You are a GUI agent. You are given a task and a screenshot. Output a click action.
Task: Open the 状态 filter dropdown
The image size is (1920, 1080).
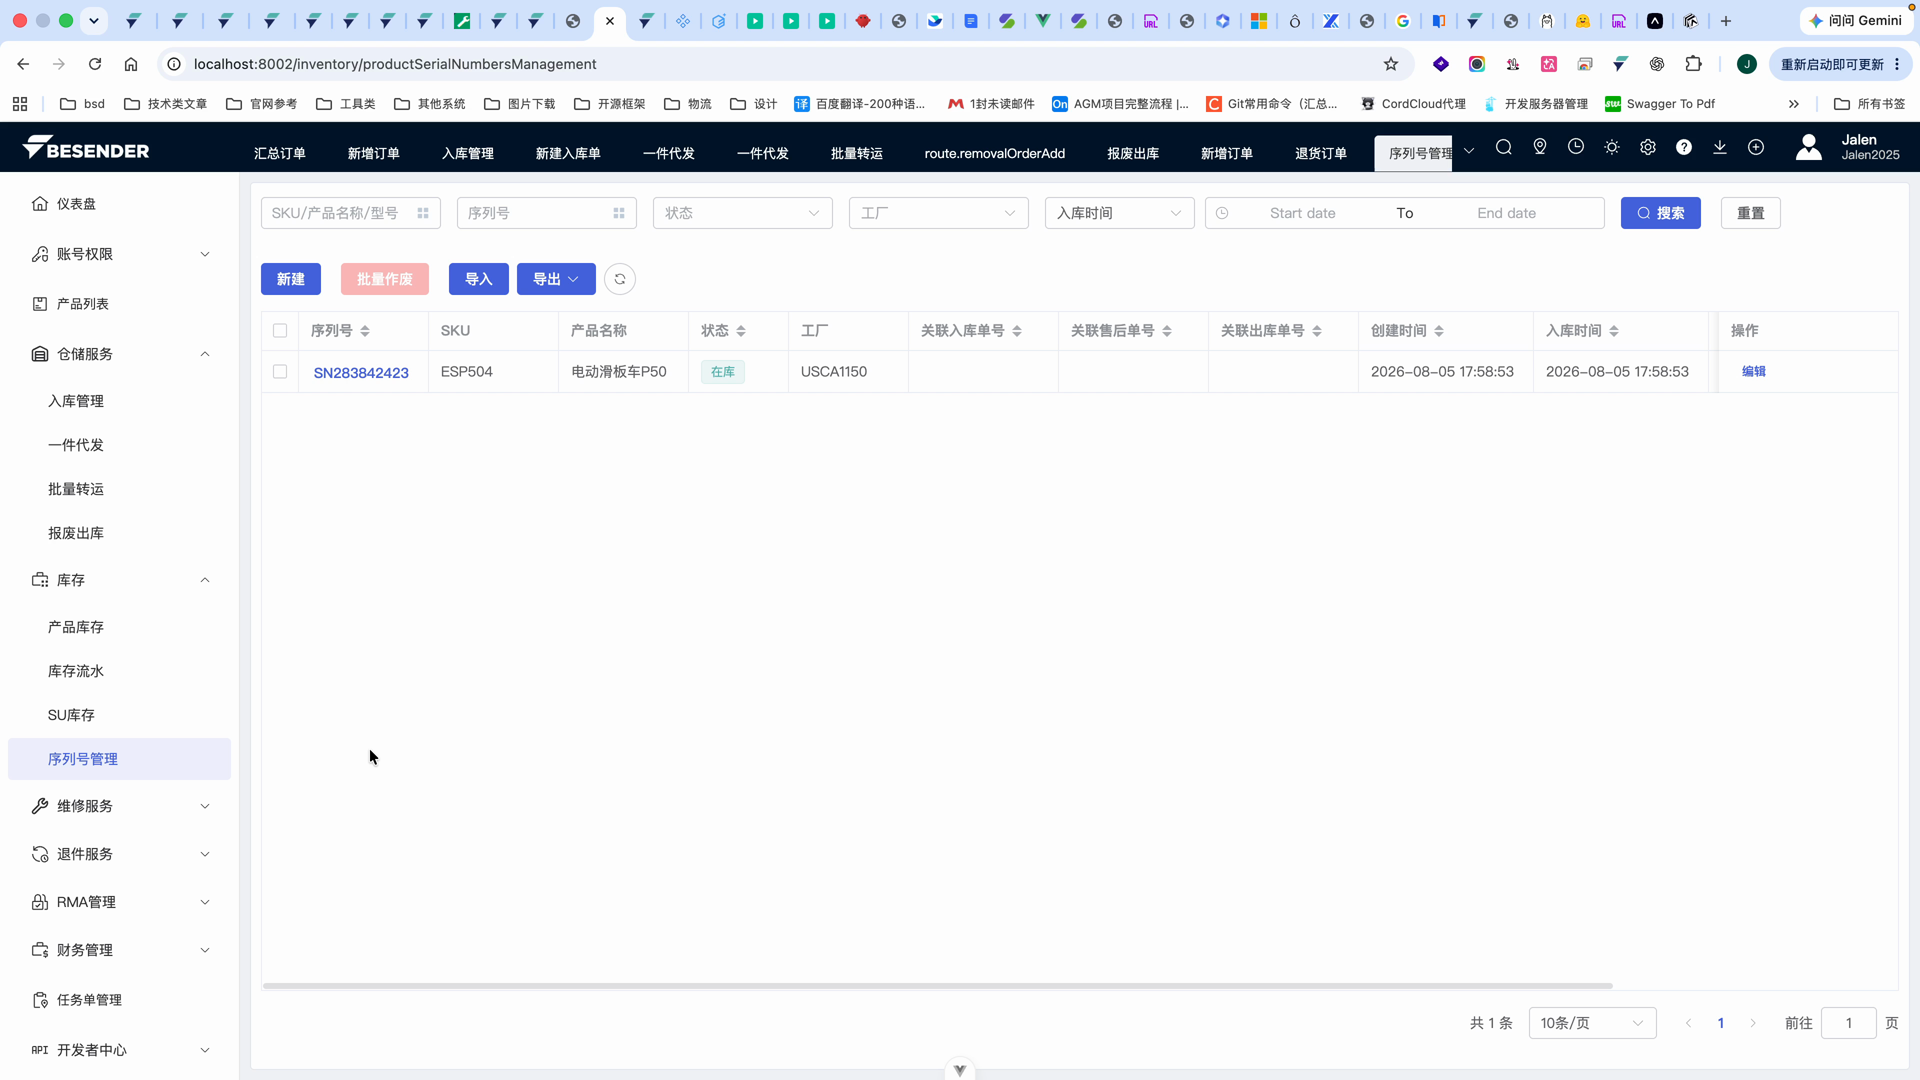743,213
